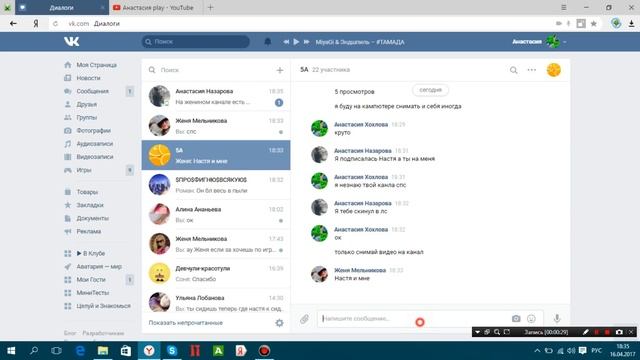Click the Закладки star icon
Viewport: 640px width, 360px height.
[x=68, y=205]
